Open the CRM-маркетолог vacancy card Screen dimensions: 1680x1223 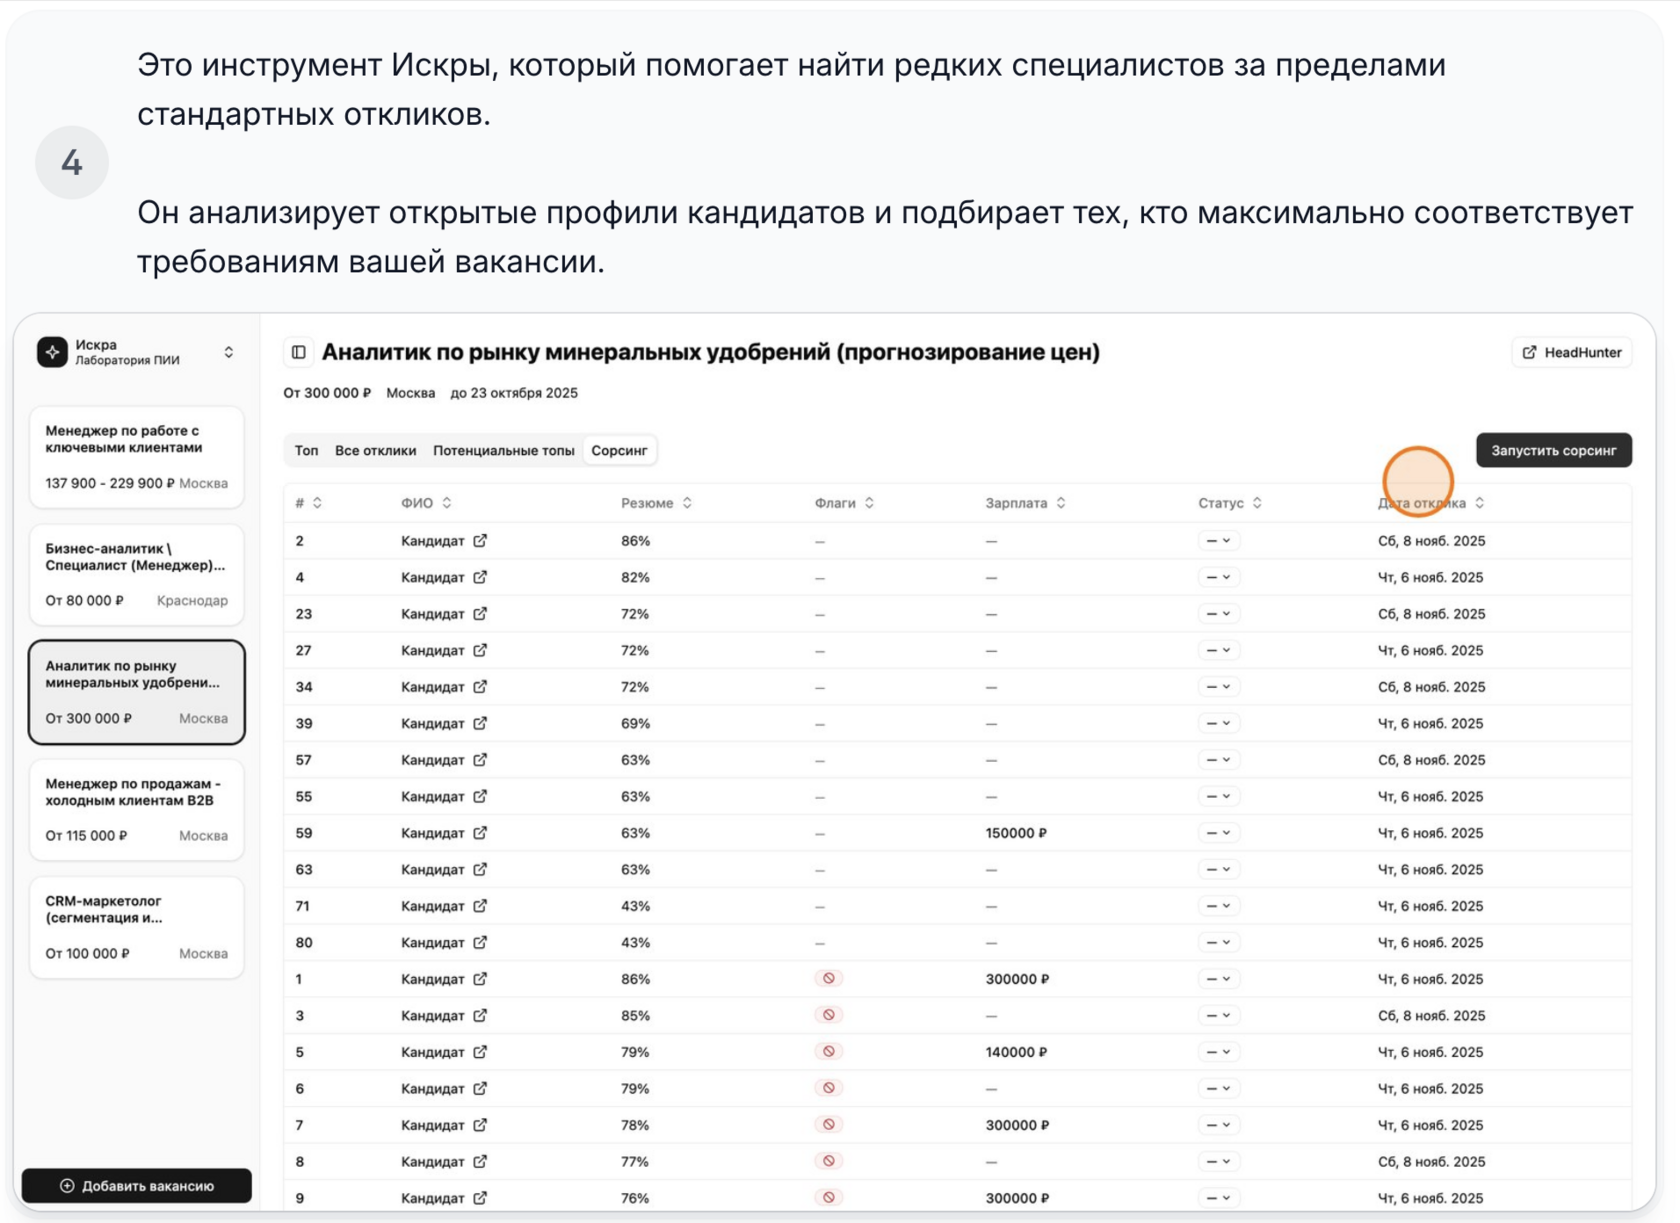137,928
